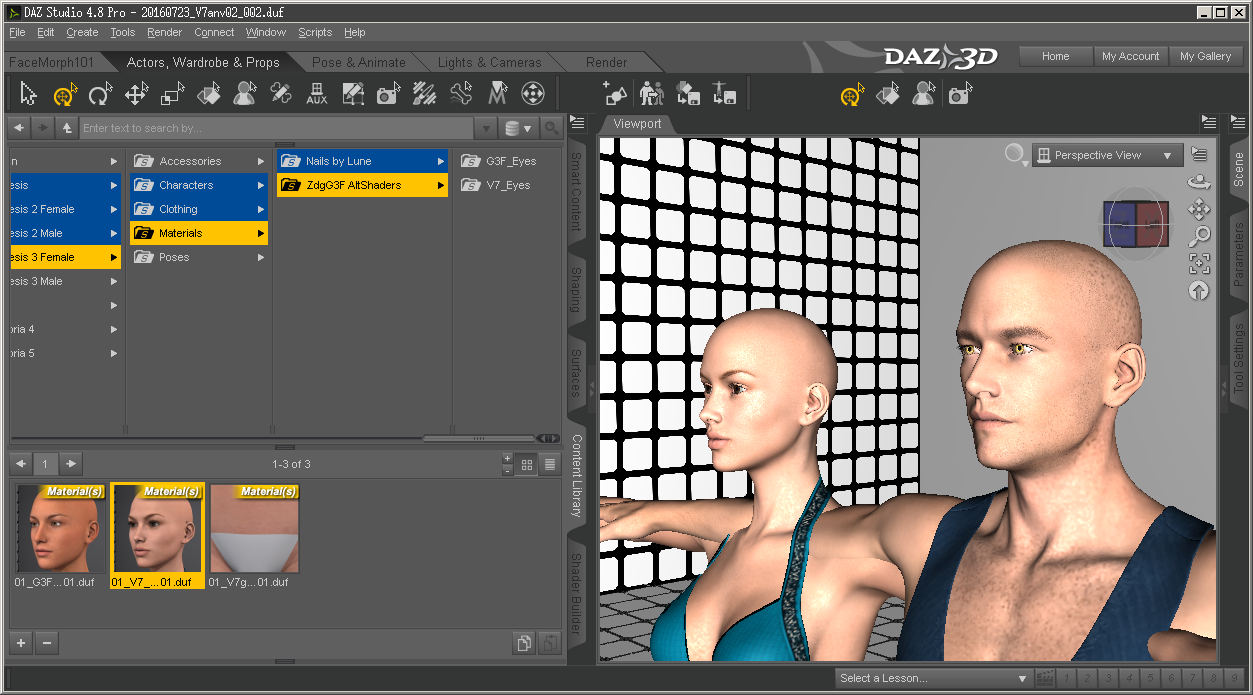The height and width of the screenshot is (695, 1253).
Task: Click the viewport pan control
Action: pyautogui.click(x=1199, y=209)
